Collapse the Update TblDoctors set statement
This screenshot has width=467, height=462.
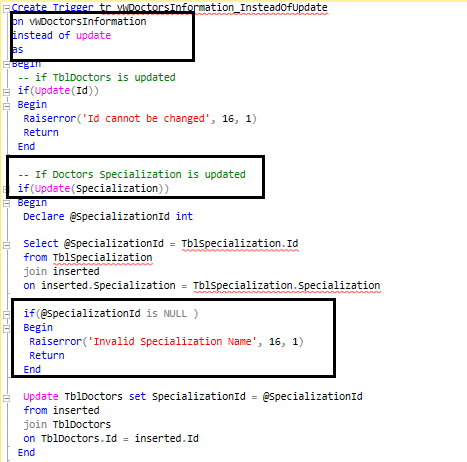(6, 398)
